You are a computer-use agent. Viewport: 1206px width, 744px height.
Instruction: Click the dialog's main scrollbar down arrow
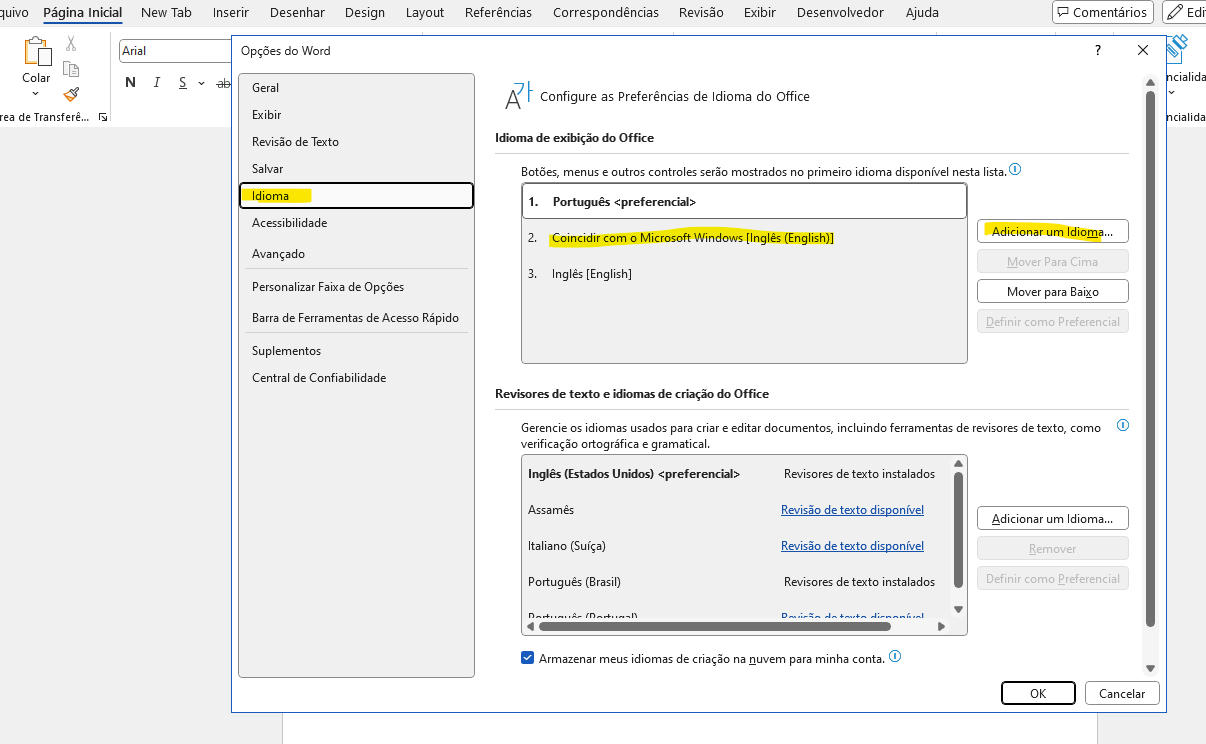[1150, 668]
